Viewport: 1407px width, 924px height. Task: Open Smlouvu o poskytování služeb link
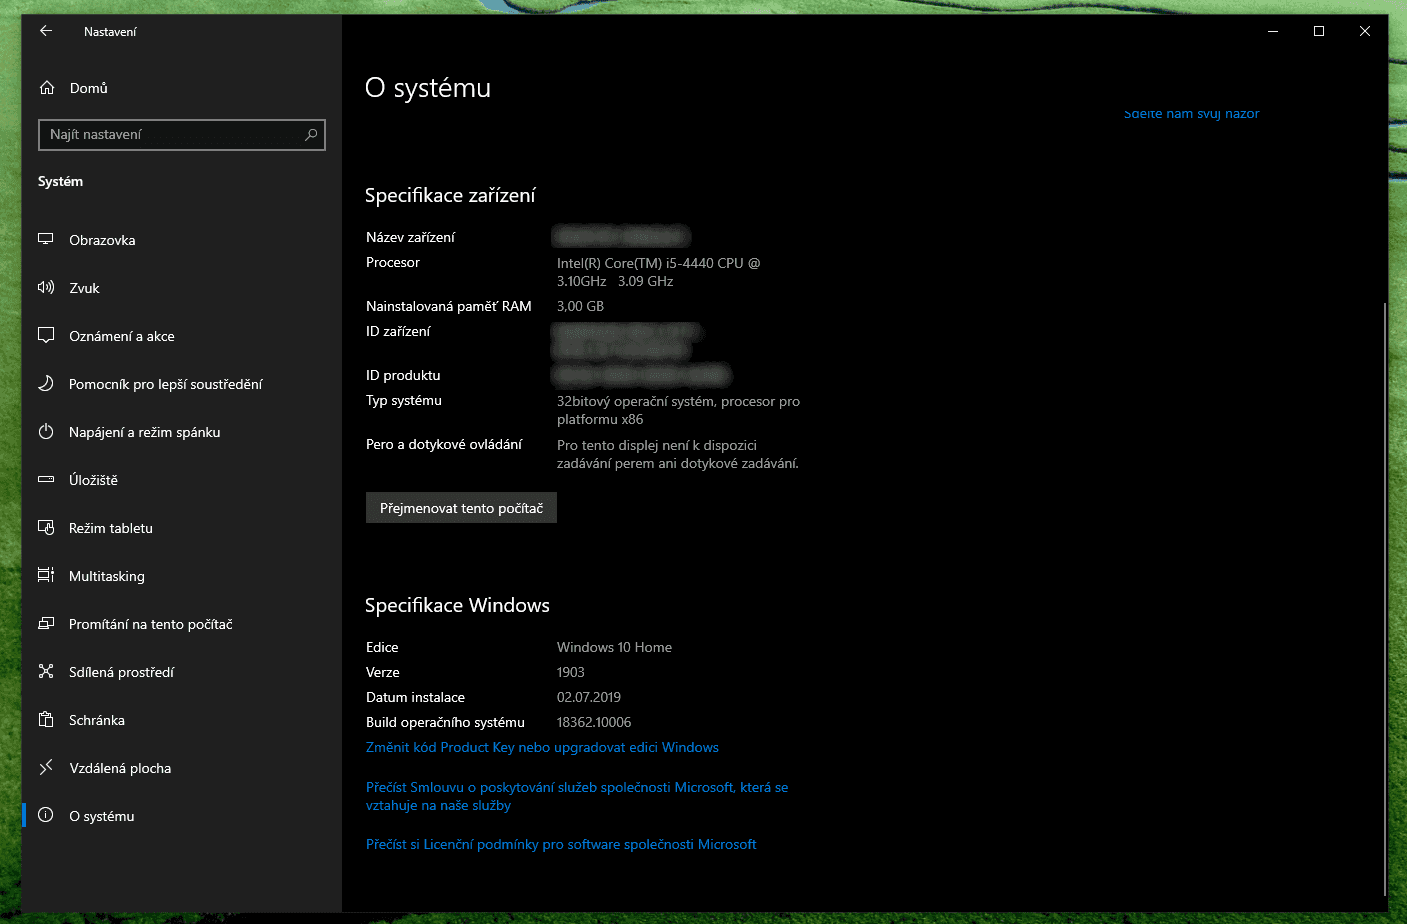pyautogui.click(x=577, y=796)
